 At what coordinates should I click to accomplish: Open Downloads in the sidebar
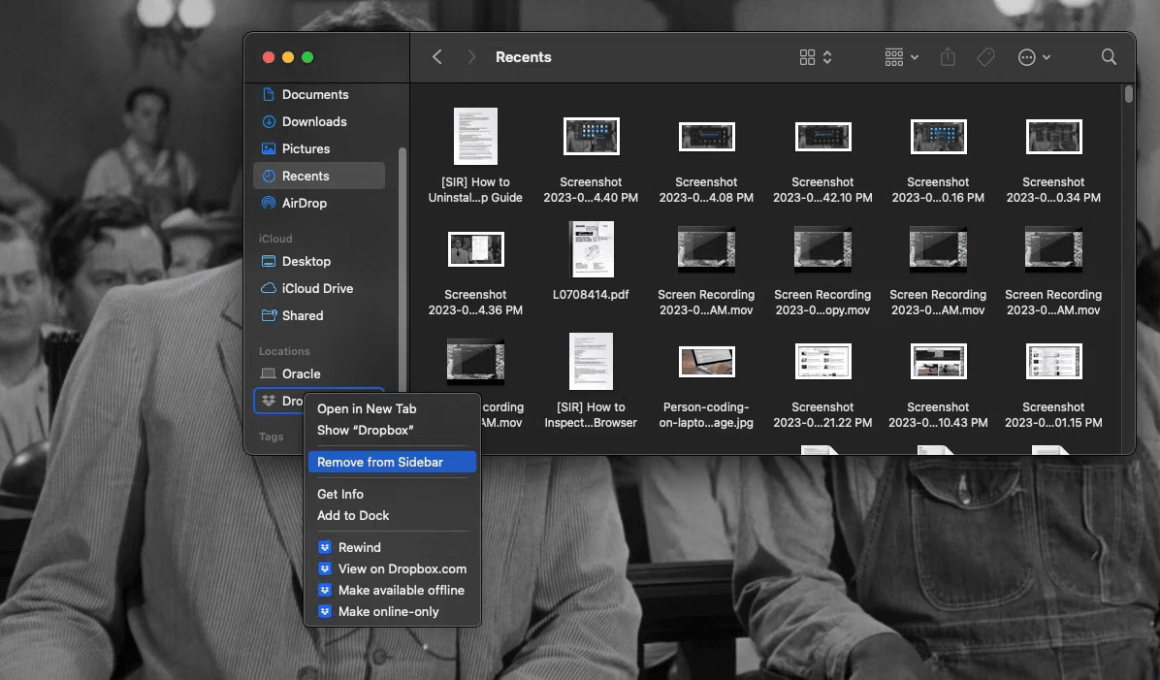[x=319, y=121]
